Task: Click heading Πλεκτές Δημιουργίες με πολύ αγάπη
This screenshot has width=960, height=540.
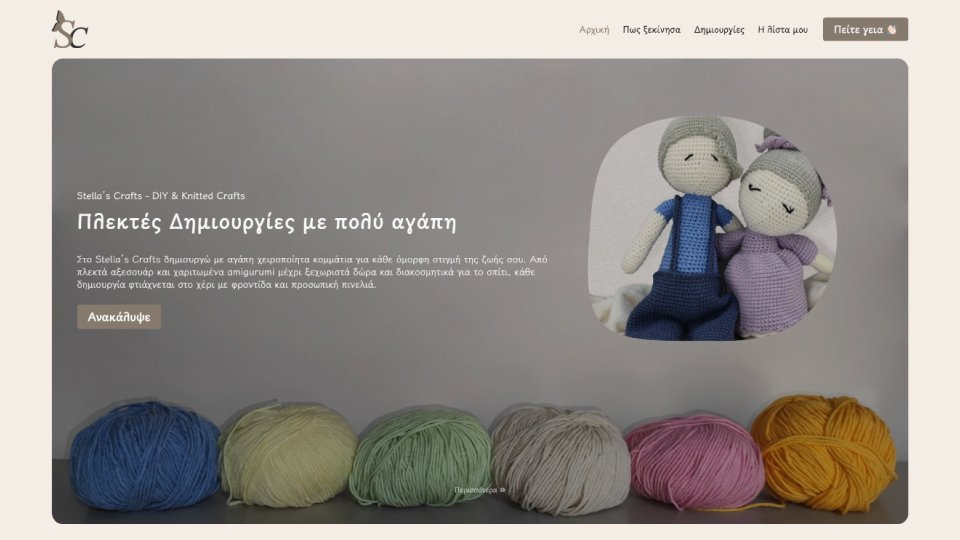Action: click(266, 222)
